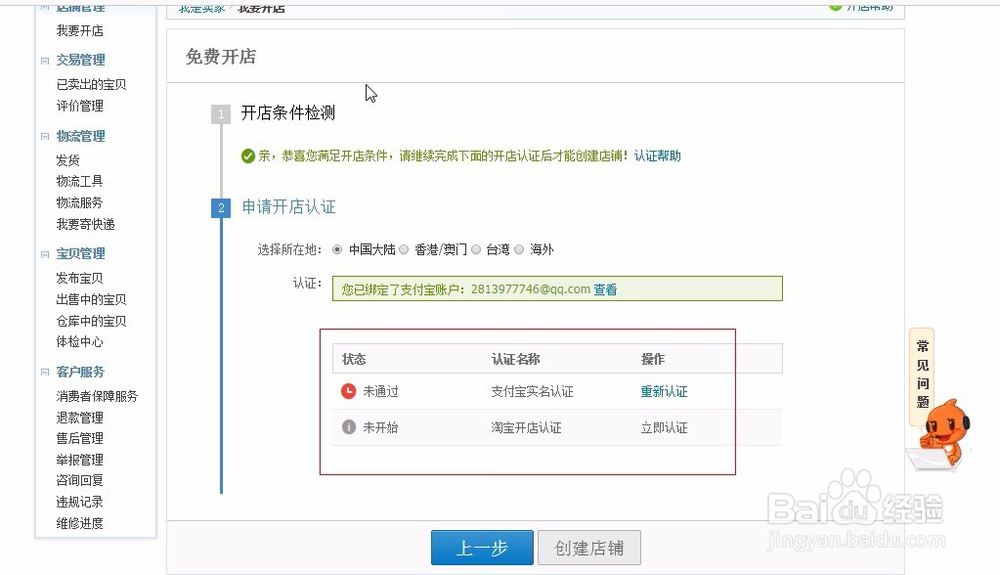Open the 交易管理 heading
This screenshot has height=575, width=1000.
pyautogui.click(x=80, y=61)
